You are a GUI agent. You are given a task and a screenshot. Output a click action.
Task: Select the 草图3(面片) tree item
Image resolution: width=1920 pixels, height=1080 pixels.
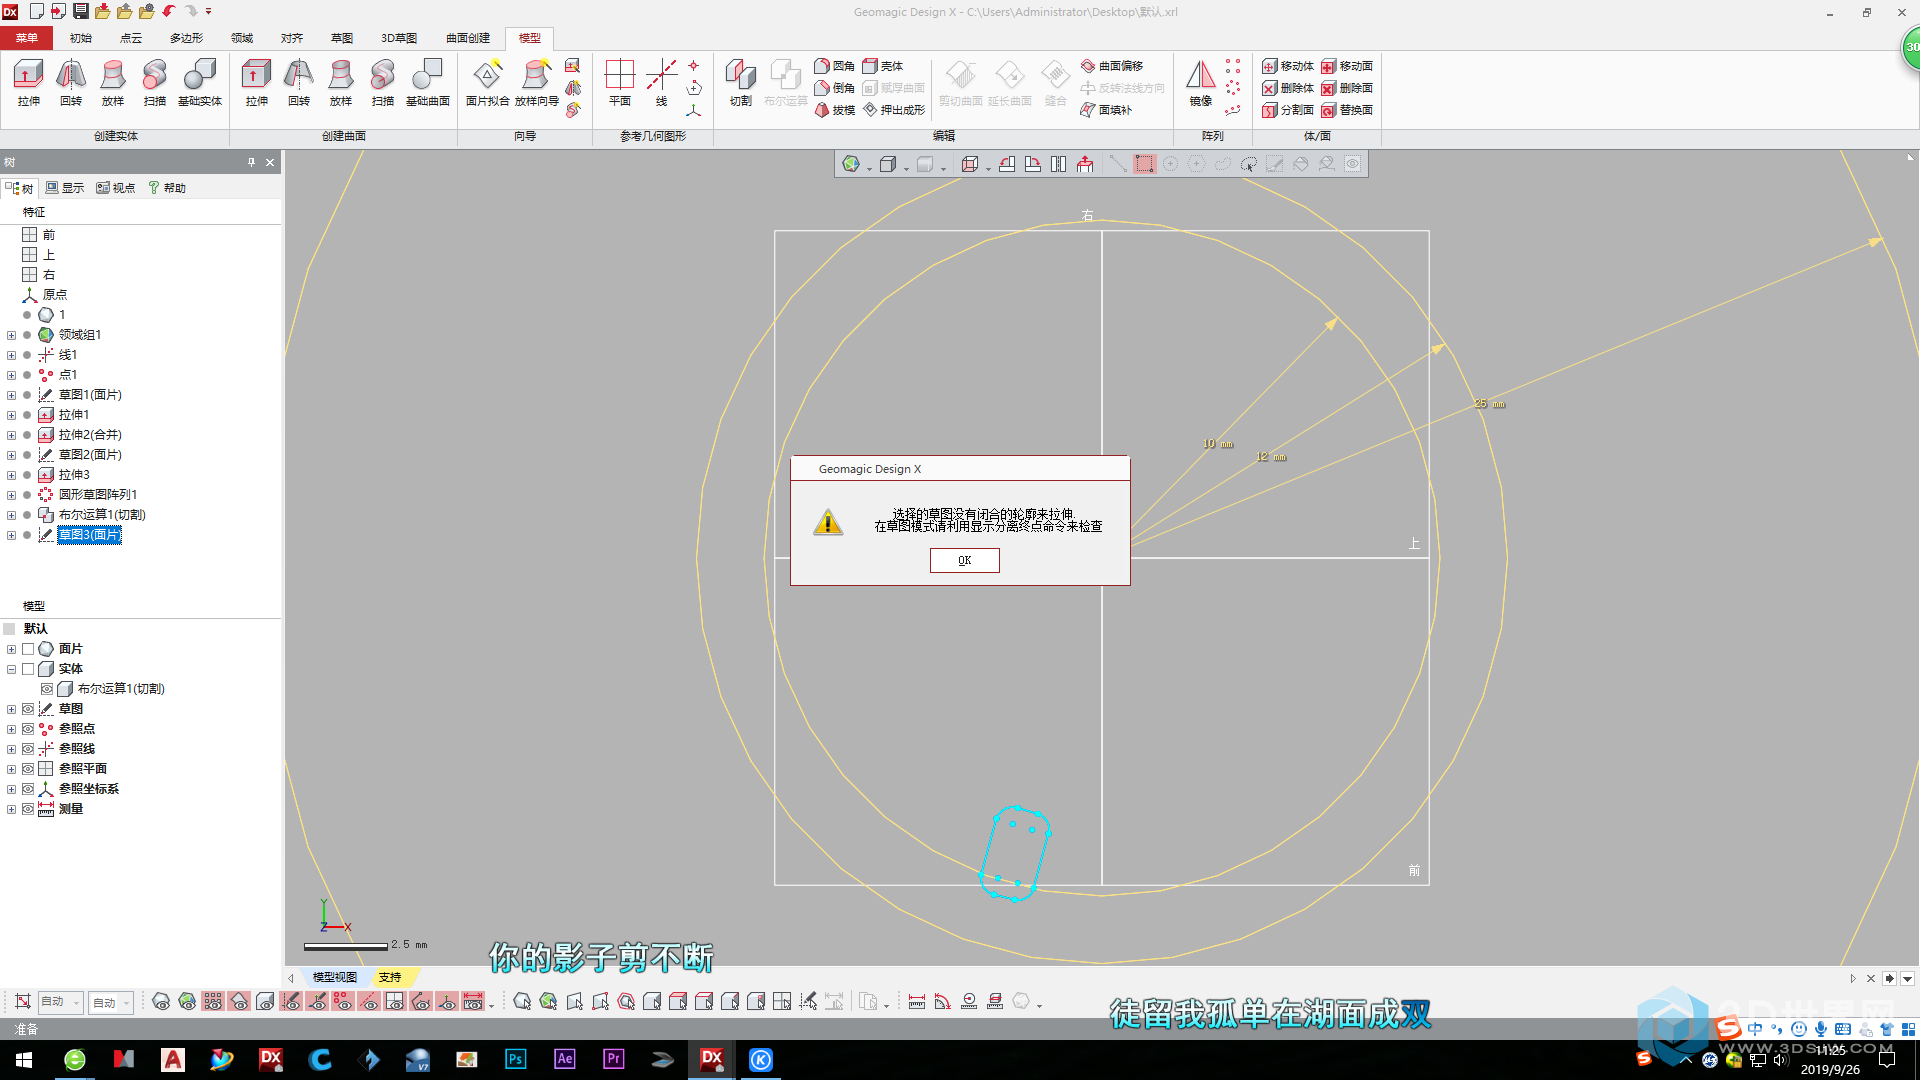(89, 535)
